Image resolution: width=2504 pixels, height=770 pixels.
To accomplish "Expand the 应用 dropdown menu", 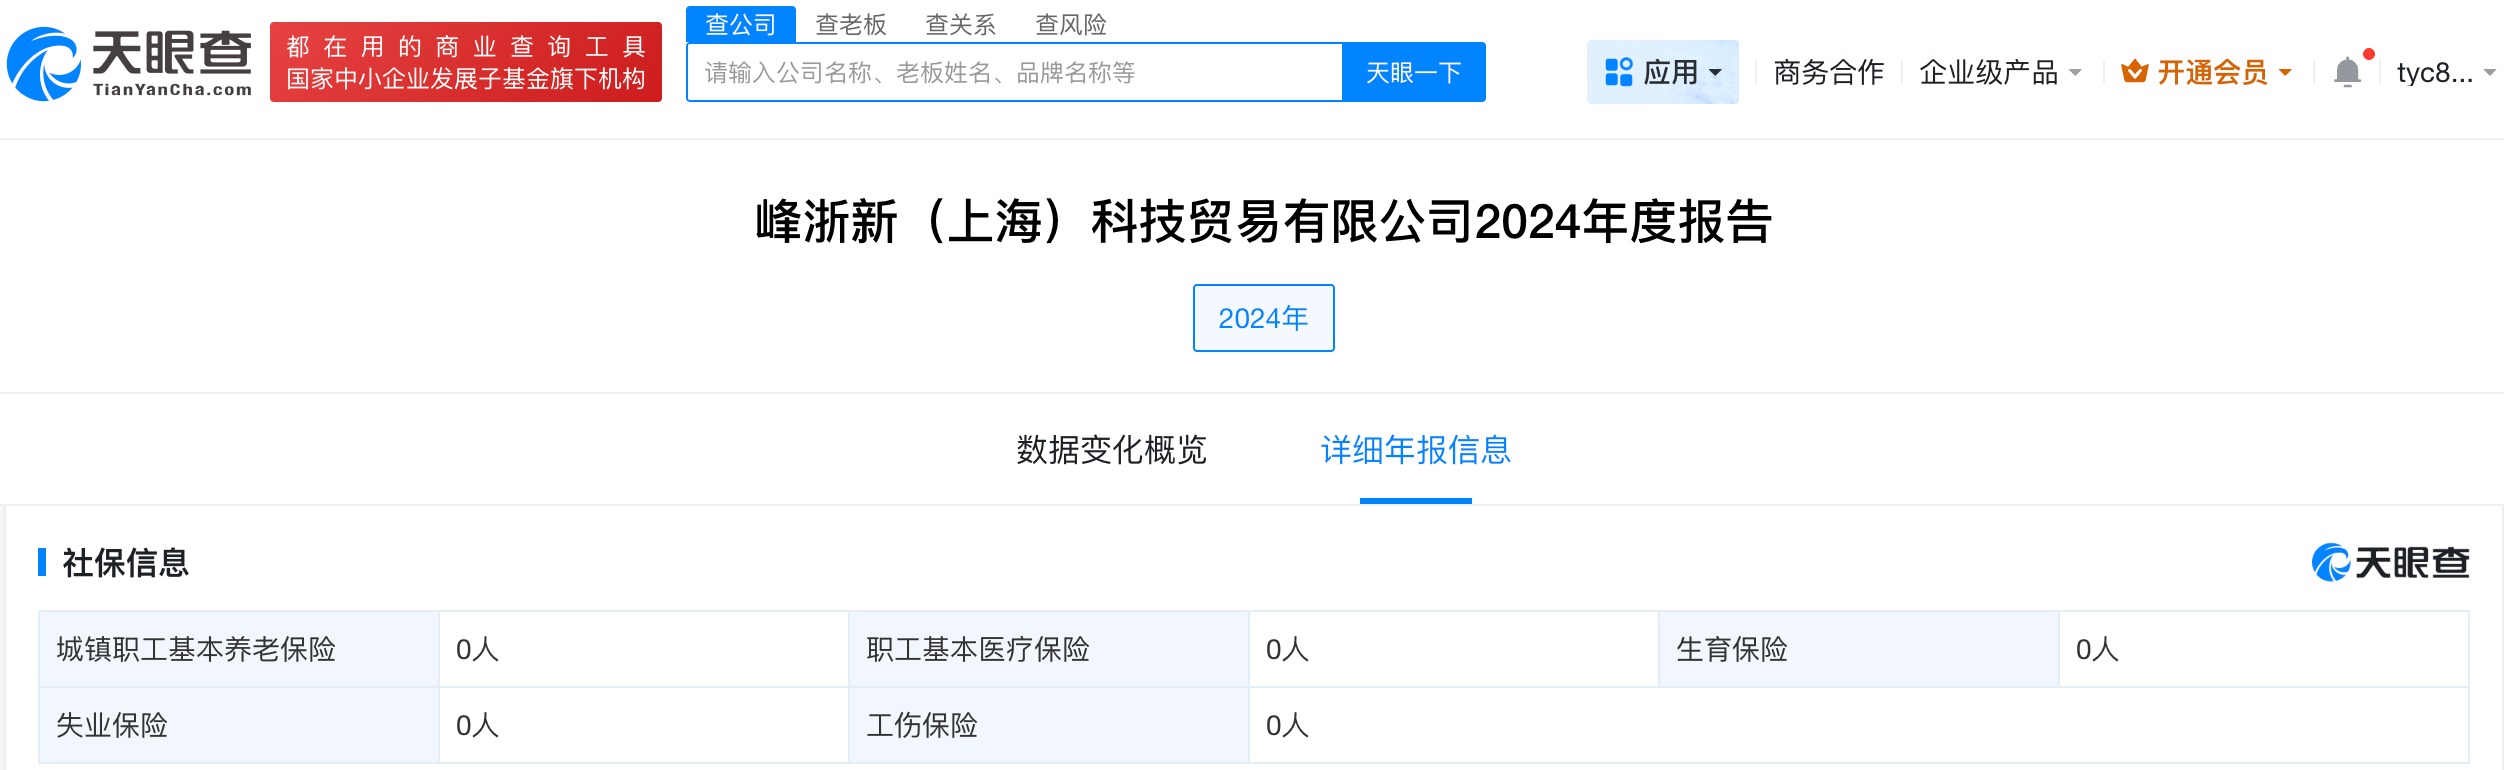I will click(1663, 72).
